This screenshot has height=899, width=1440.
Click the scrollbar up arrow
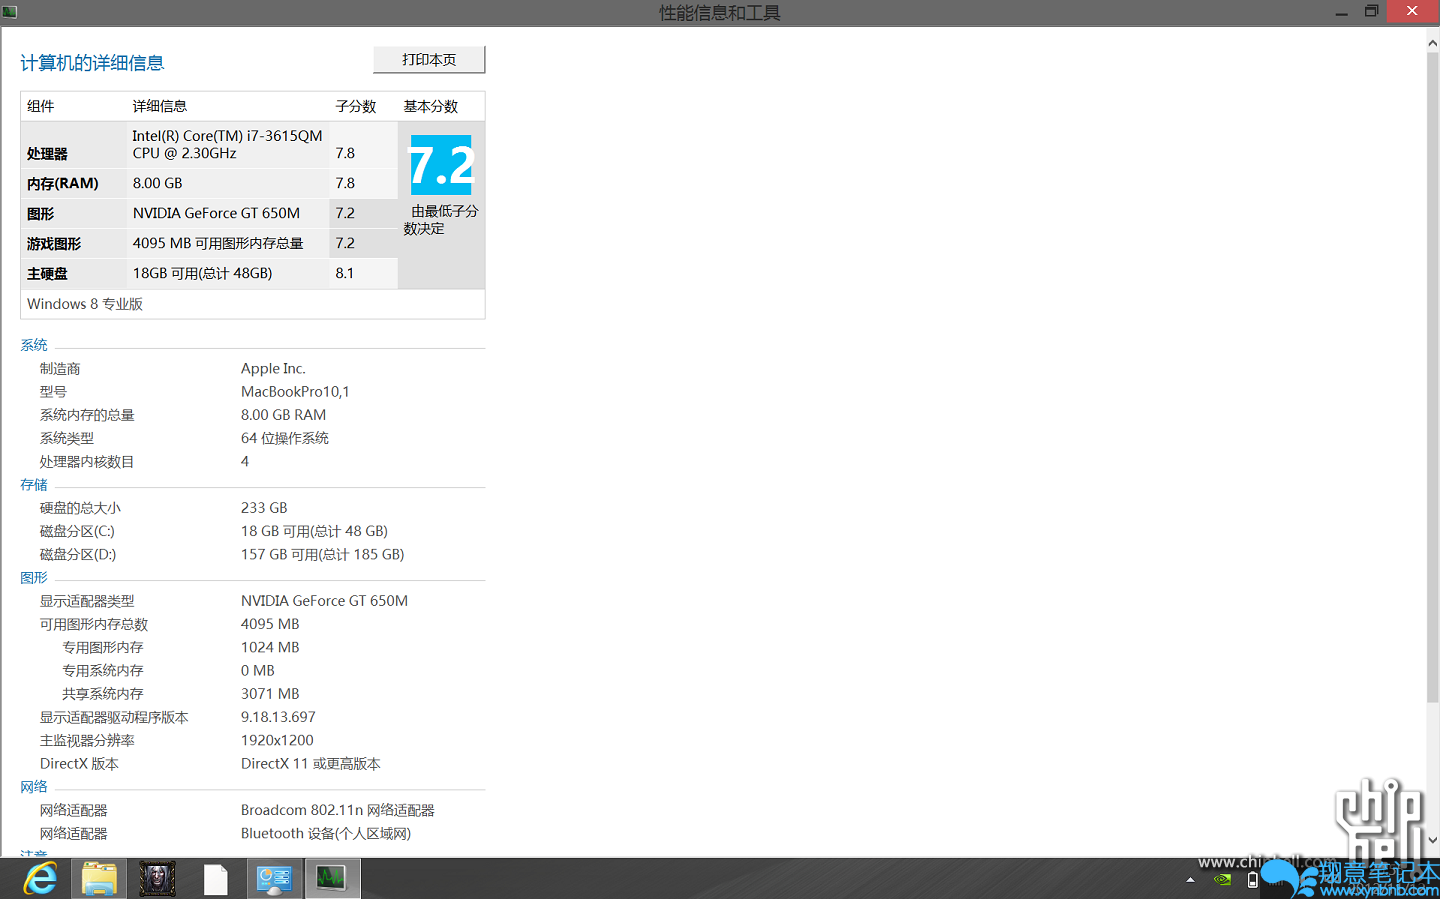pyautogui.click(x=1432, y=43)
